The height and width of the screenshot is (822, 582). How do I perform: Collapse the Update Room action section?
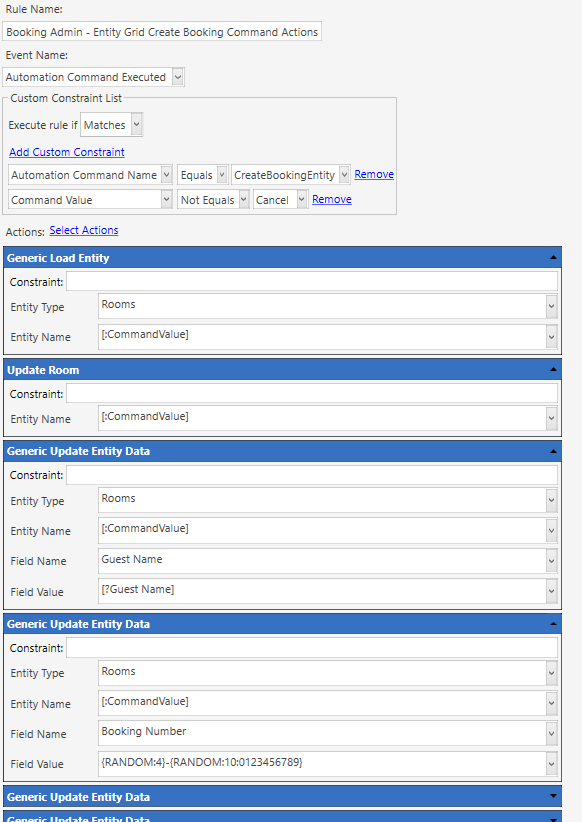pos(553,370)
